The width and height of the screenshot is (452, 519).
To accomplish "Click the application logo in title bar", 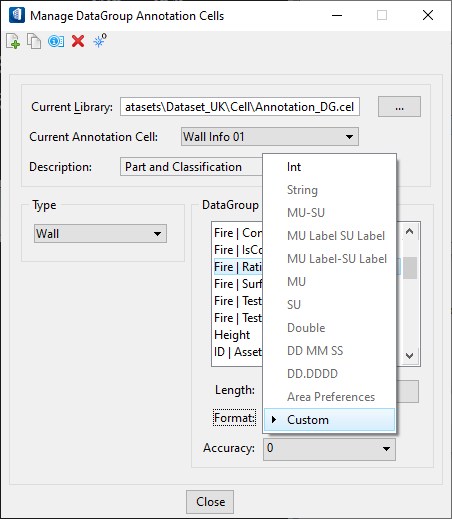I will (17, 15).
